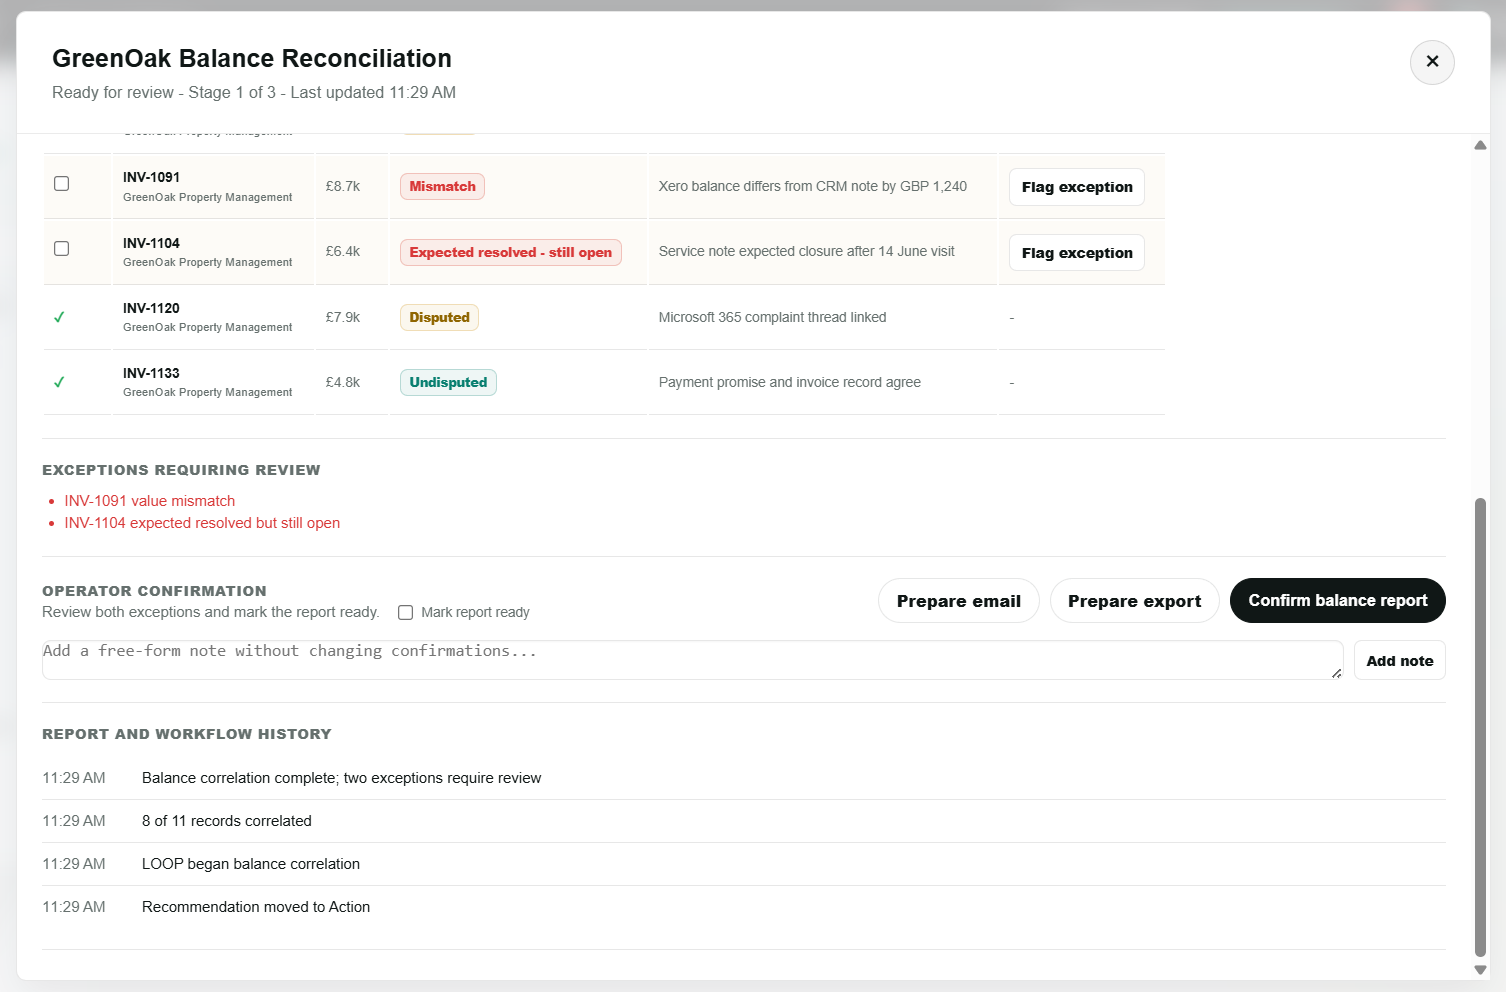
Task: Focus the free-form note text field
Action: (692, 660)
